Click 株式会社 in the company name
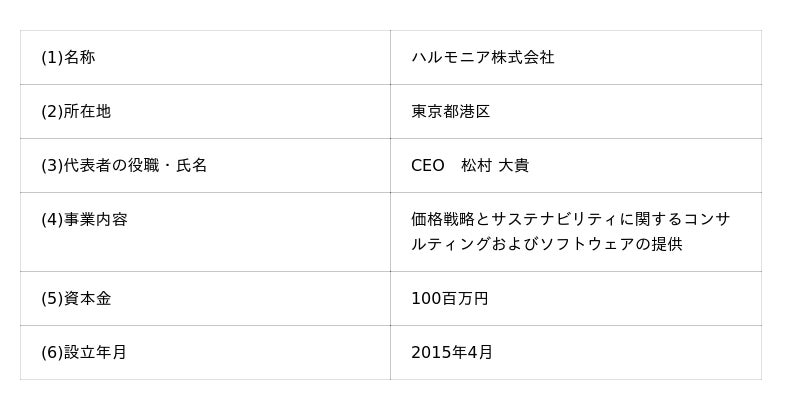Image resolution: width=800 pixels, height=410 pixels. point(522,58)
